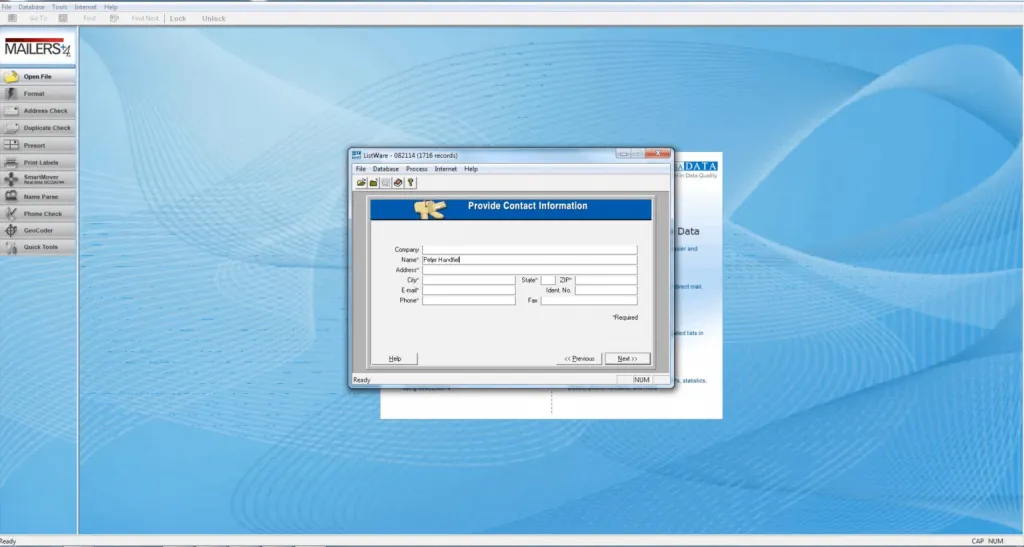
Task: Open the ListWare File menu
Action: tap(360, 169)
